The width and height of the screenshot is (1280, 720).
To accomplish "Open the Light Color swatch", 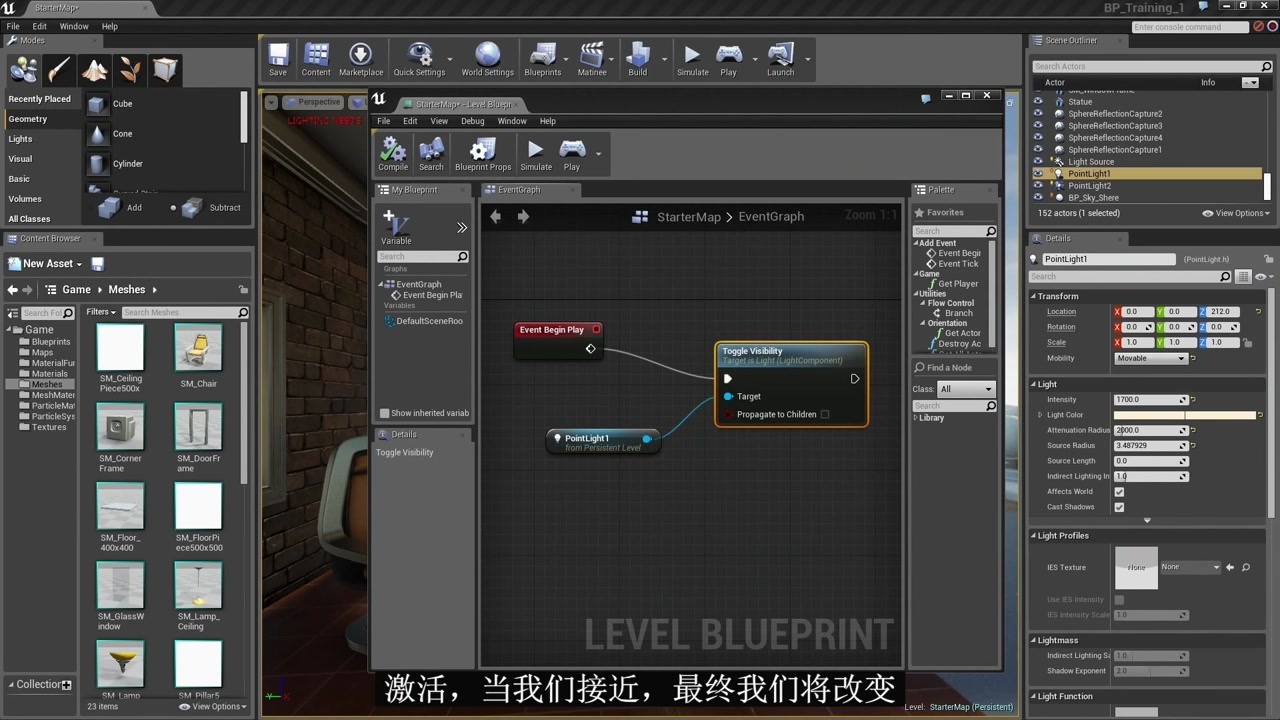I will coord(1185,415).
